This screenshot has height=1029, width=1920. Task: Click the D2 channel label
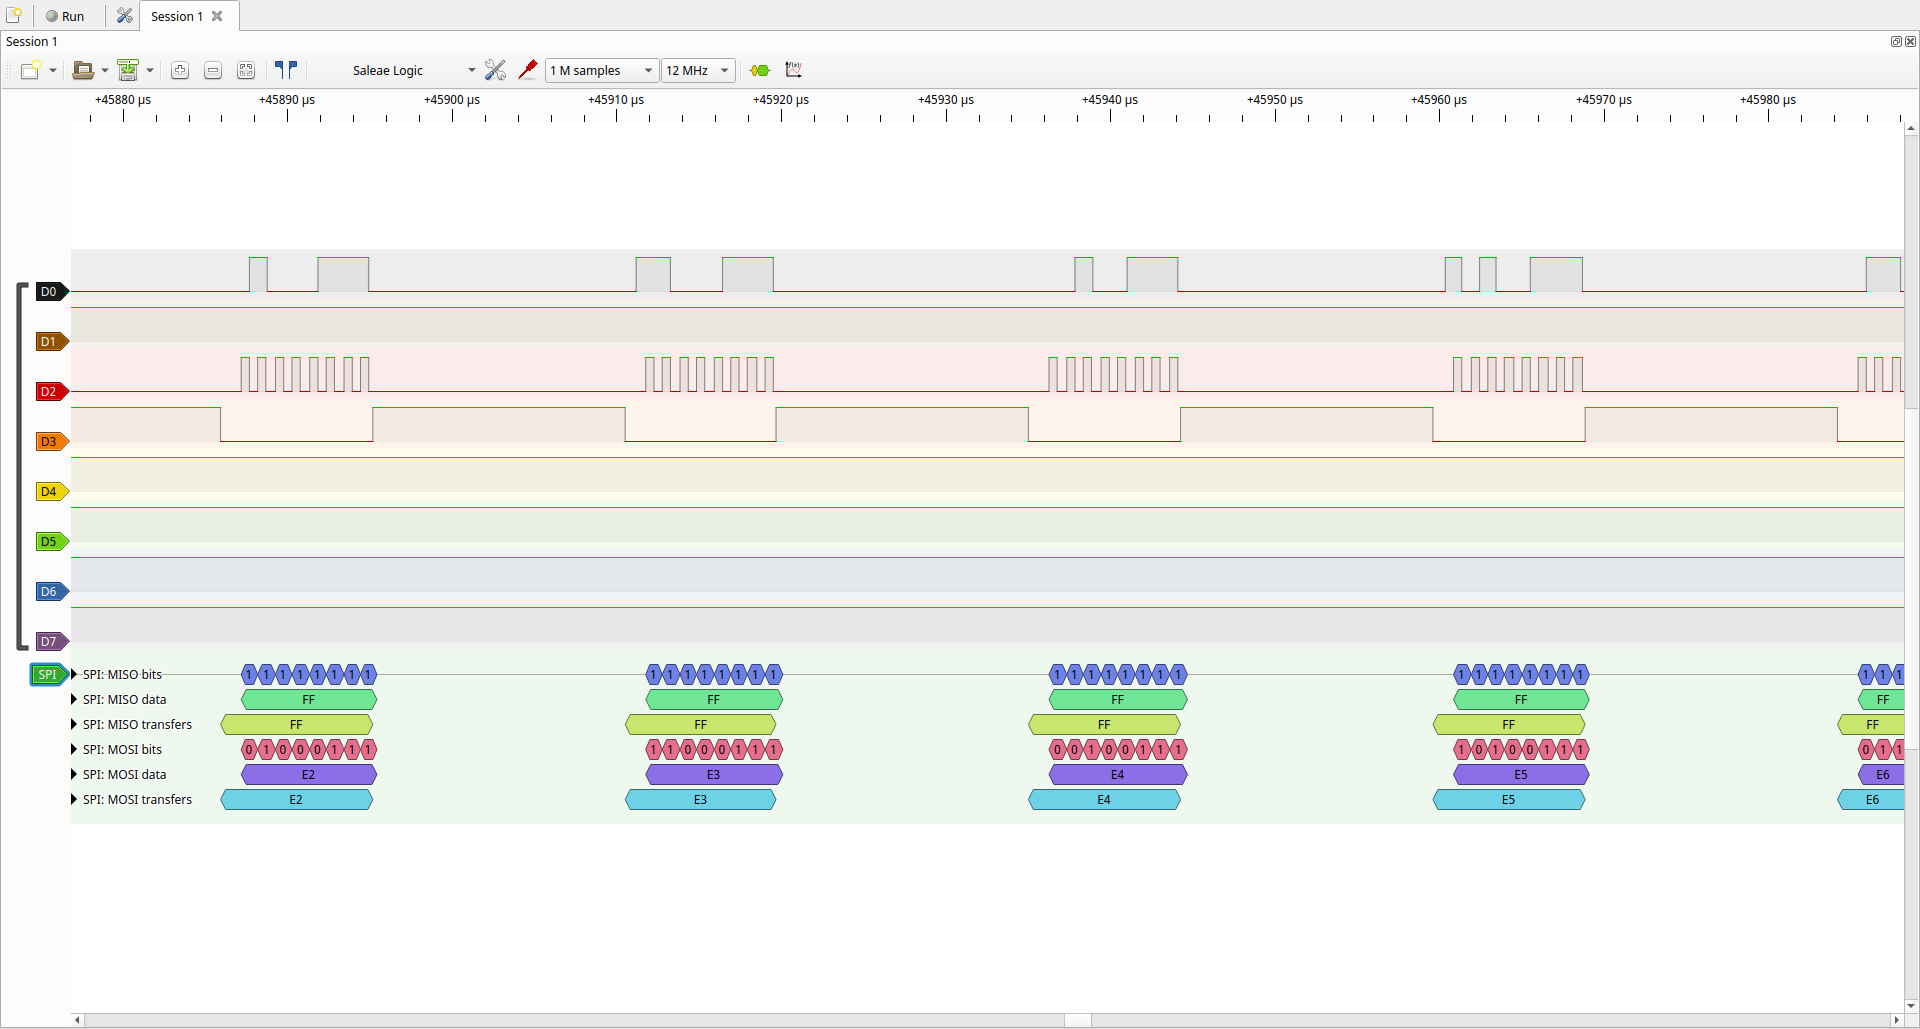49,392
